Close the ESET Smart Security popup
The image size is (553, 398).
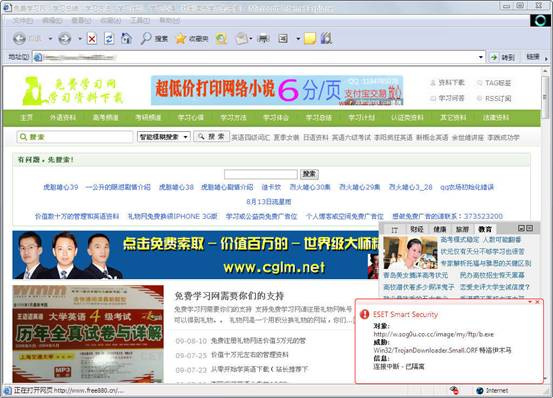537,302
